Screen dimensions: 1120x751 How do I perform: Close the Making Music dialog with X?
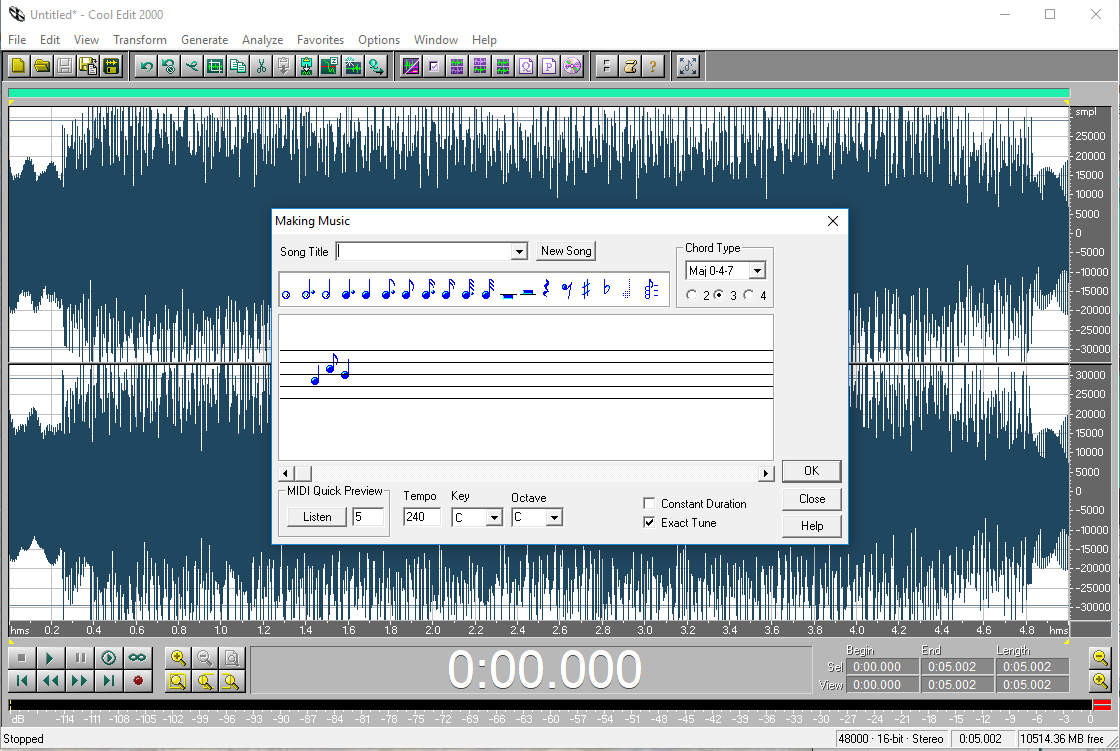[833, 222]
